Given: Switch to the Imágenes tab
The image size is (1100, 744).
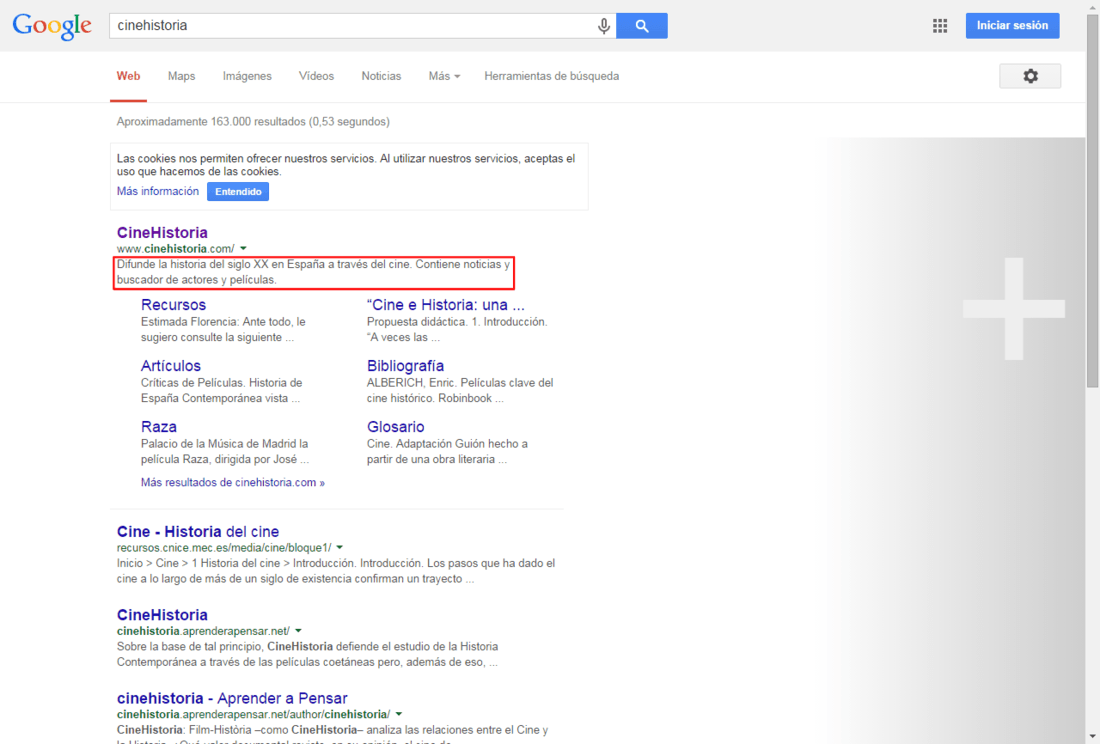Looking at the screenshot, I should click(247, 76).
